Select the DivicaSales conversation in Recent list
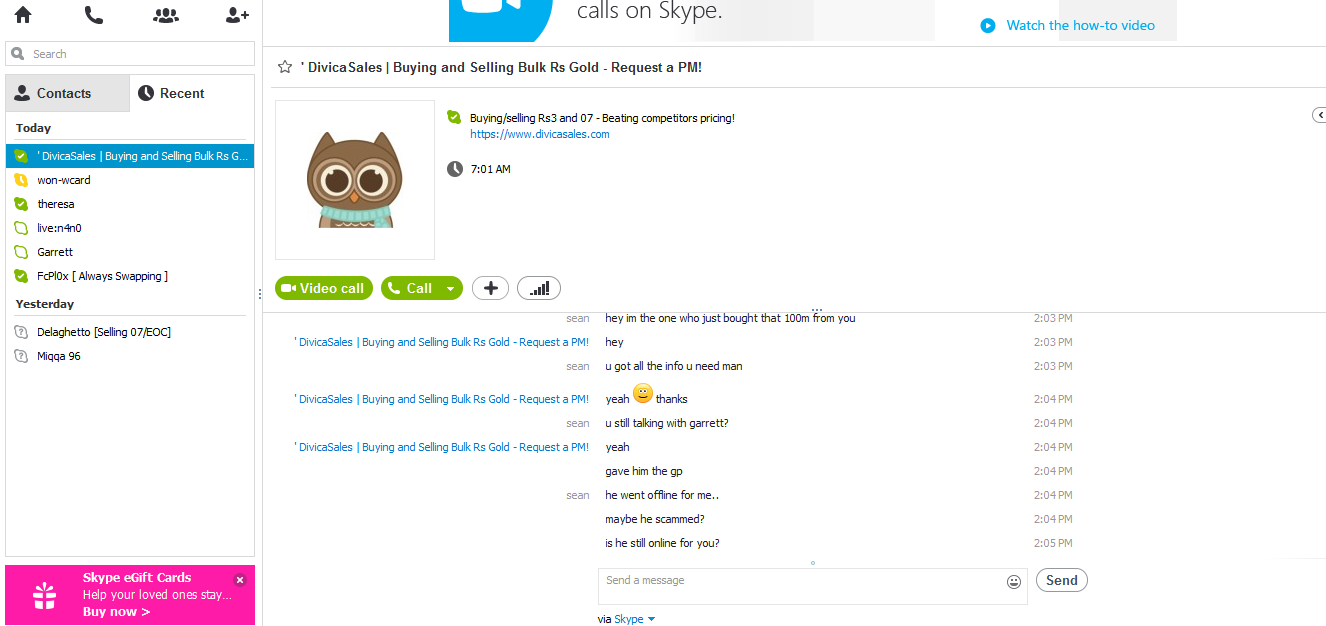This screenshot has height=626, width=1326. point(130,156)
